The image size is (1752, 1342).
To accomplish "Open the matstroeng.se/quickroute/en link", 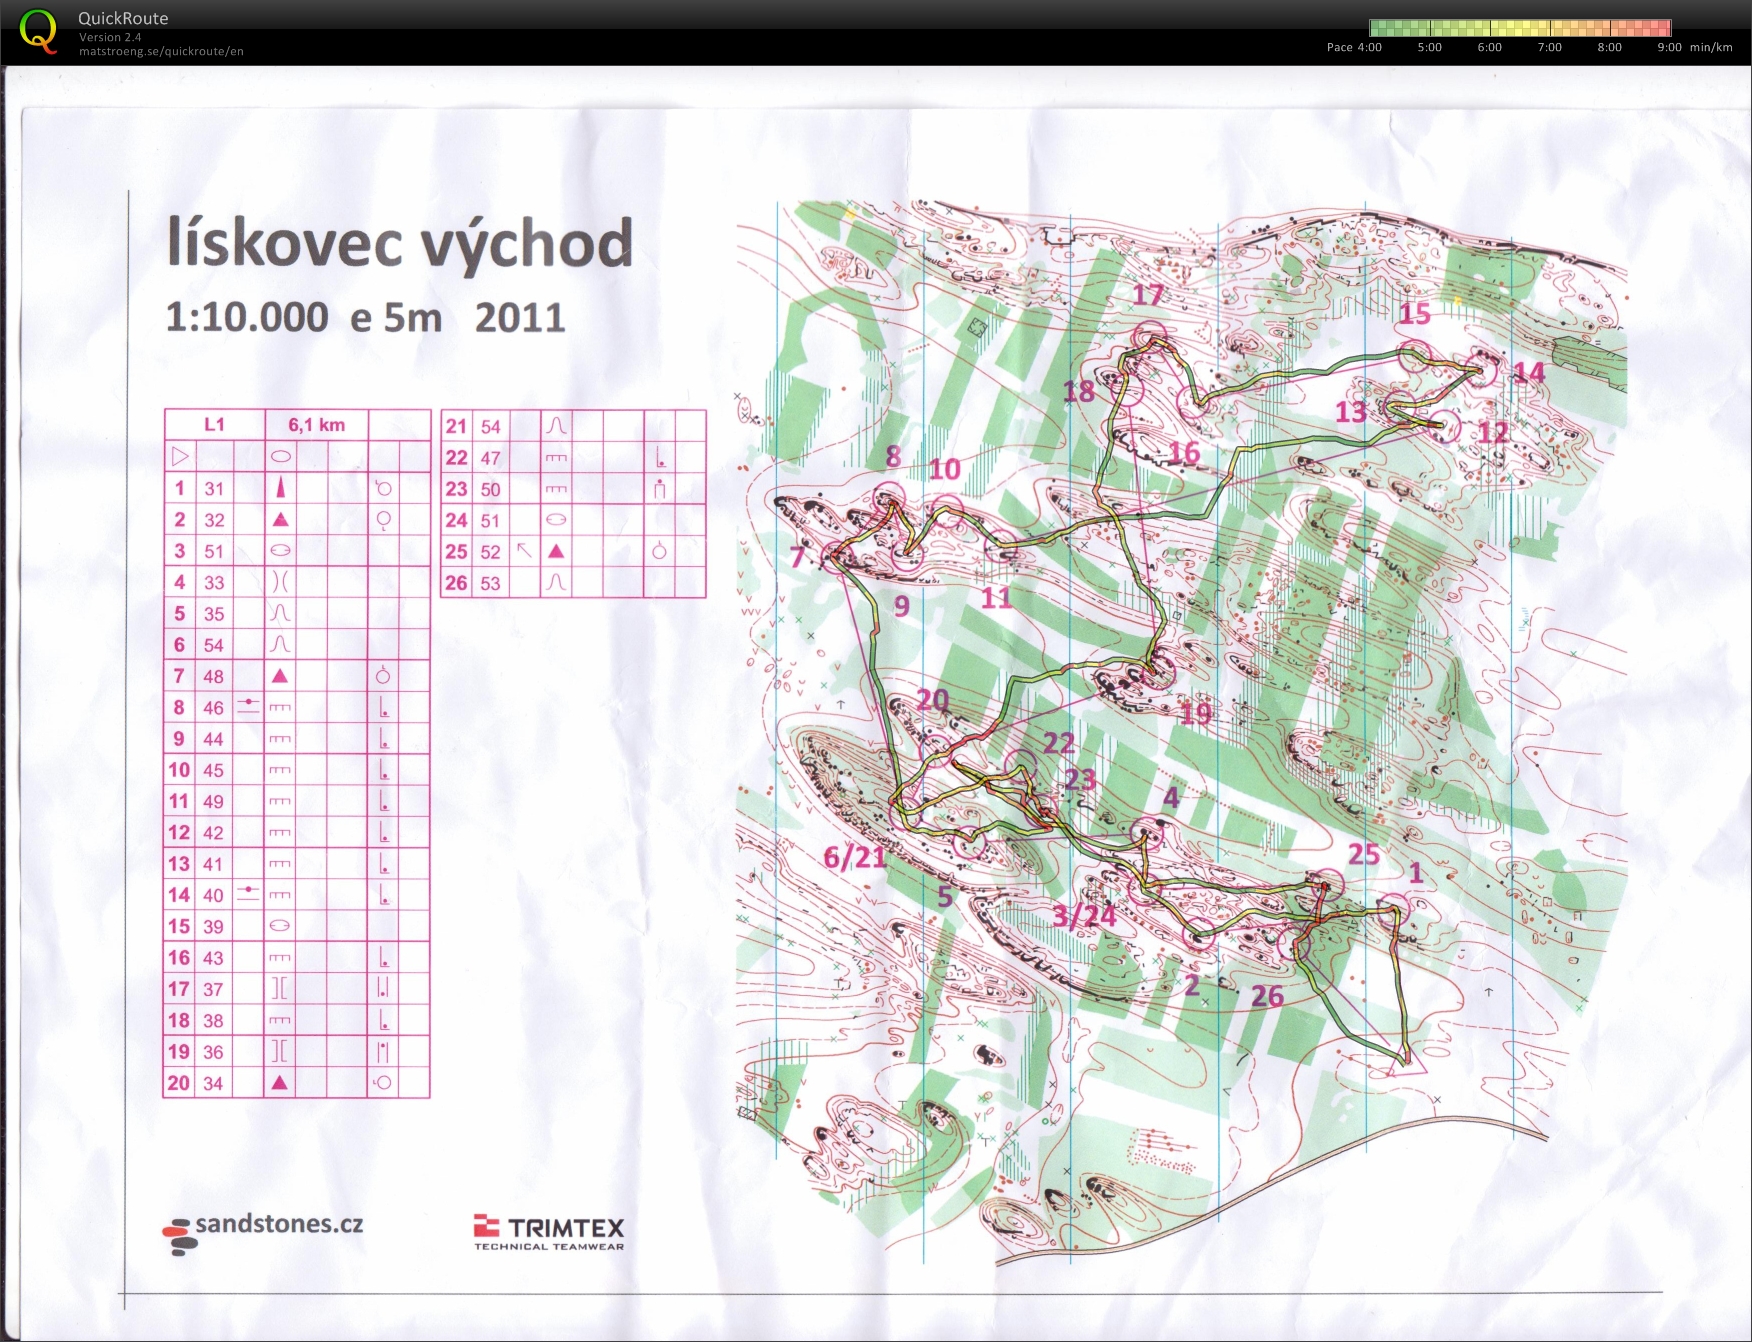I will [161, 51].
